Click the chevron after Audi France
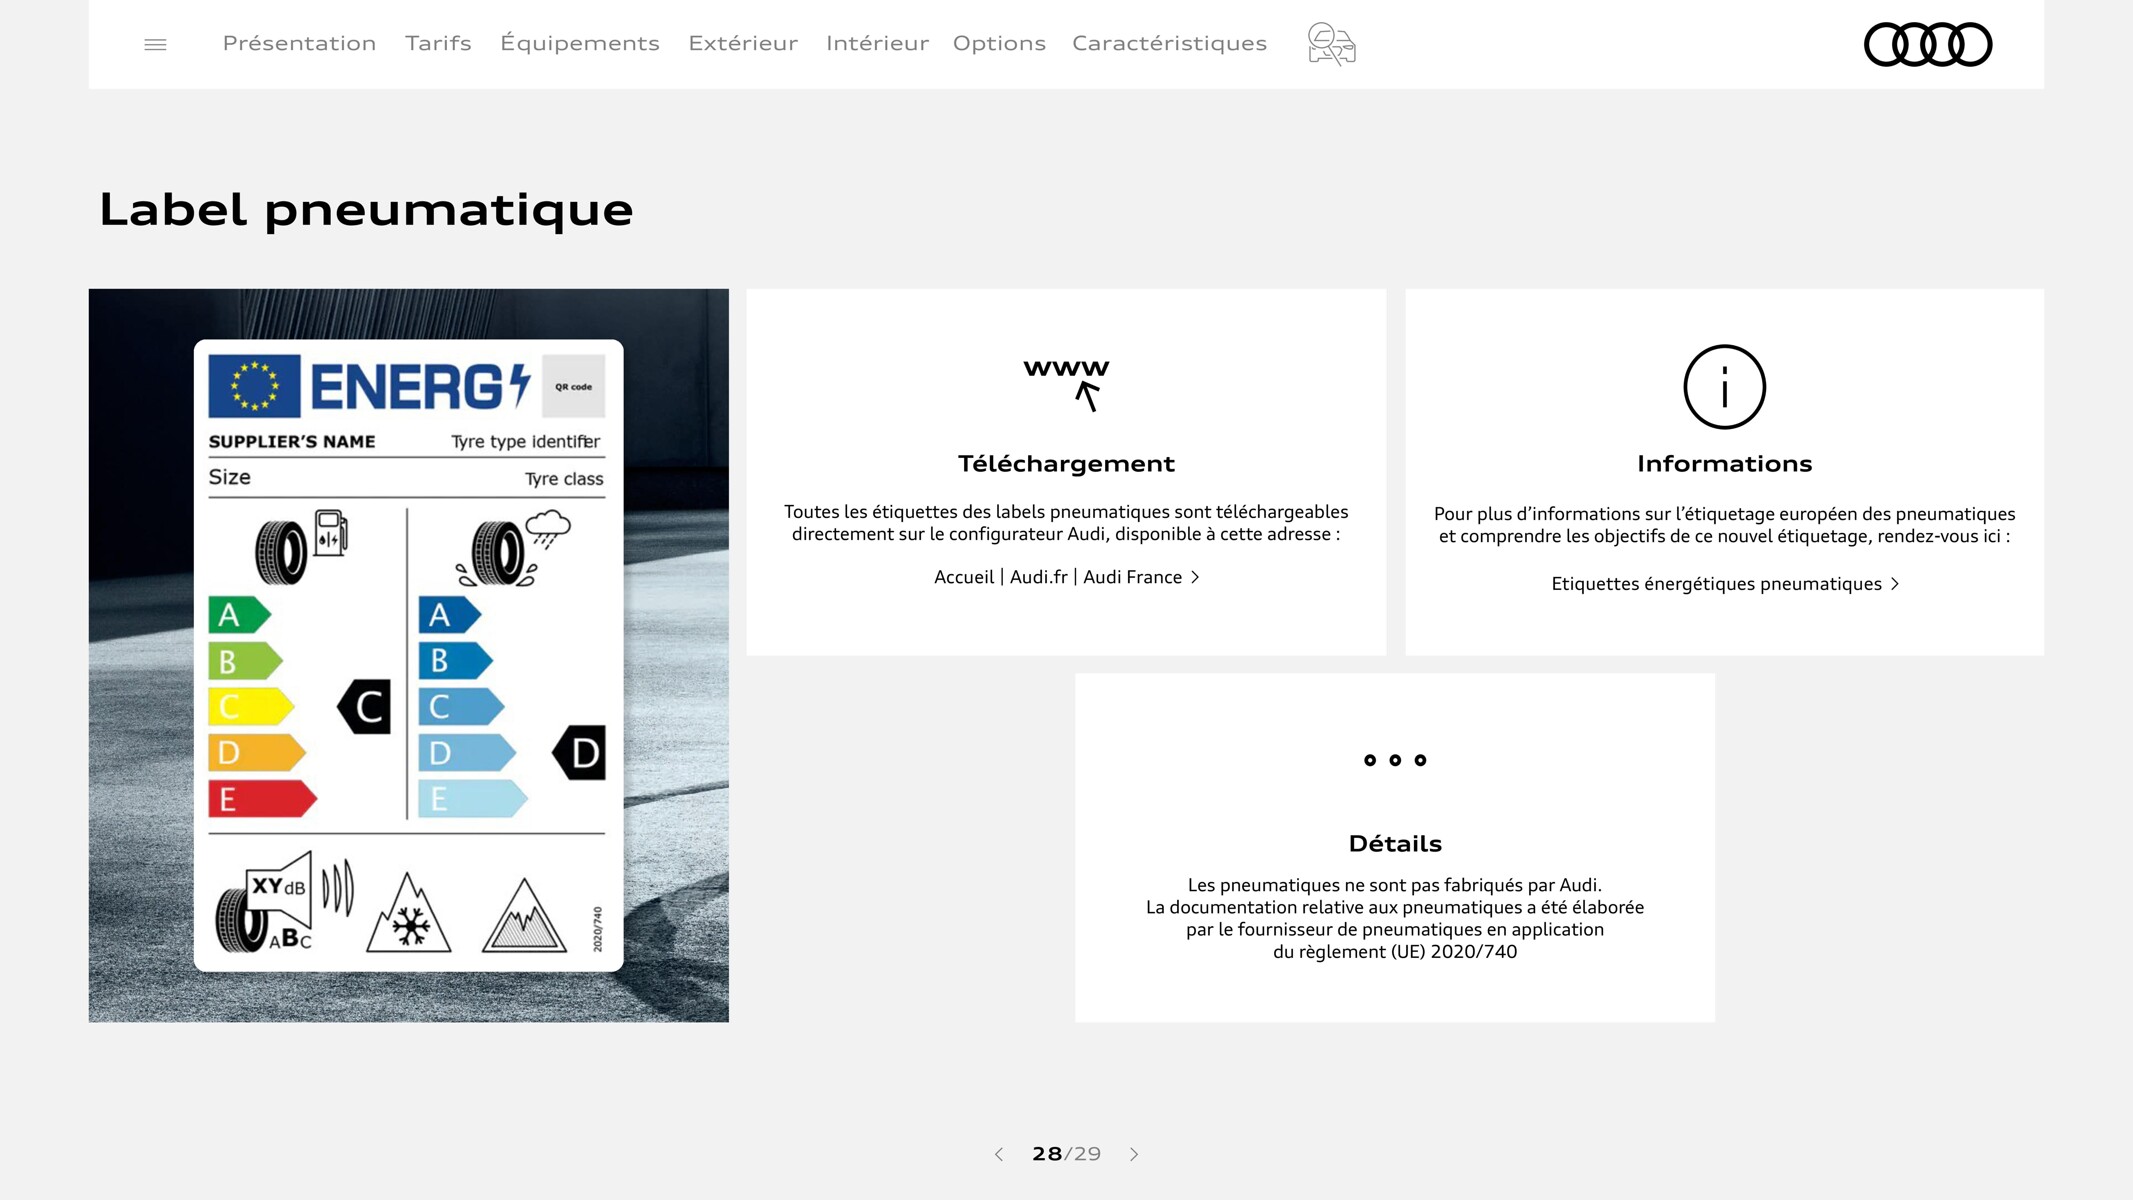 pyautogui.click(x=1195, y=577)
